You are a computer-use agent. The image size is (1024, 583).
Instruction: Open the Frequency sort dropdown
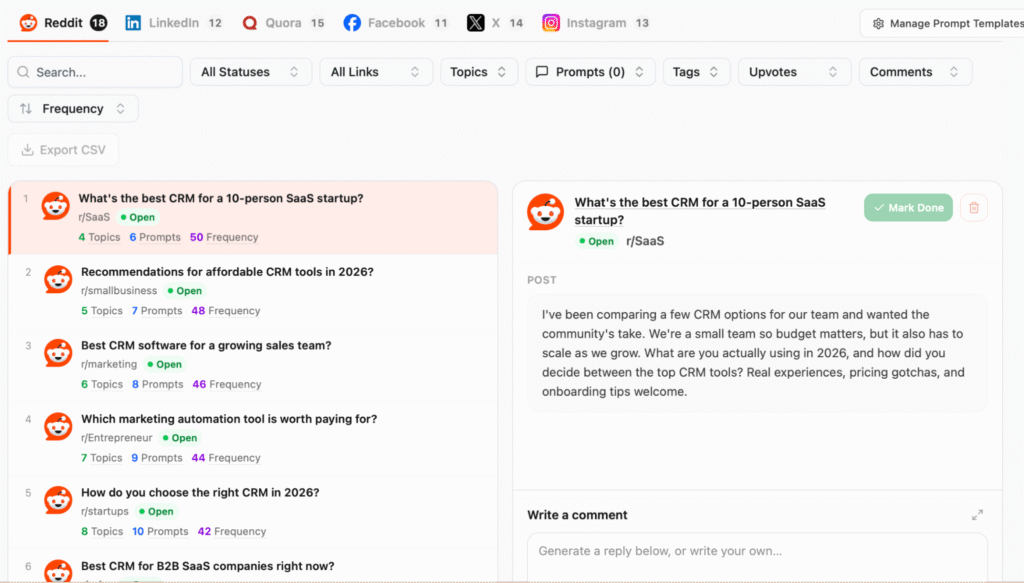[x=73, y=108]
